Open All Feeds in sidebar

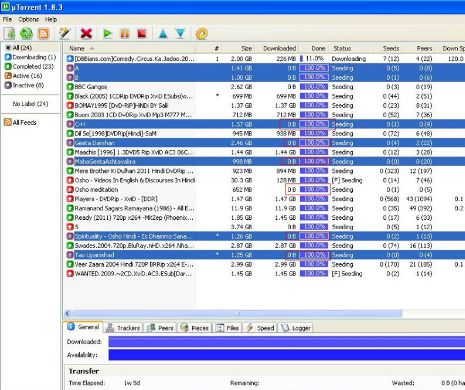click(20, 122)
